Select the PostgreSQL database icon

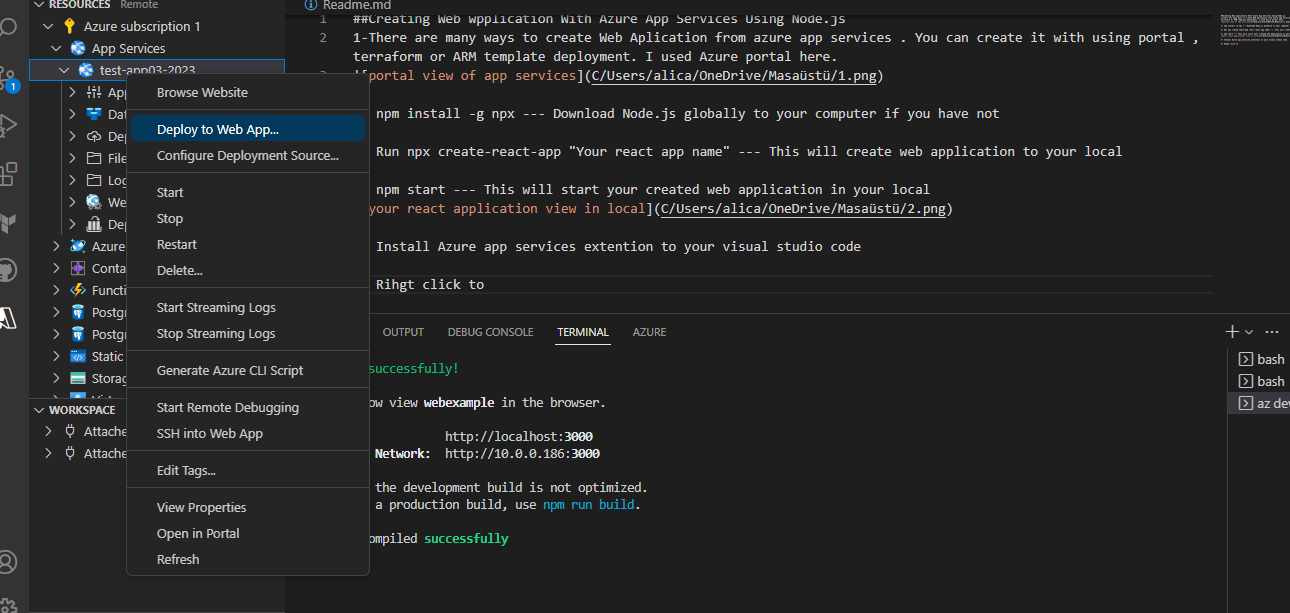coord(77,311)
